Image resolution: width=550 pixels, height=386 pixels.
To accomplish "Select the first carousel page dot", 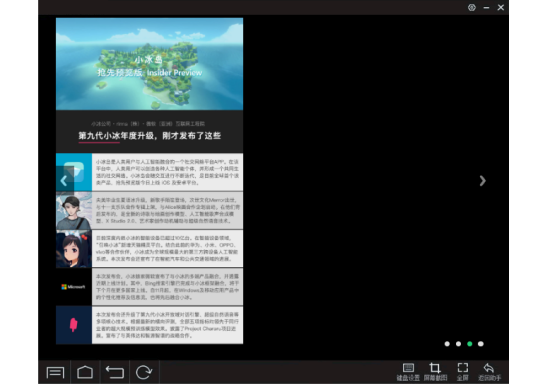I will click(447, 344).
